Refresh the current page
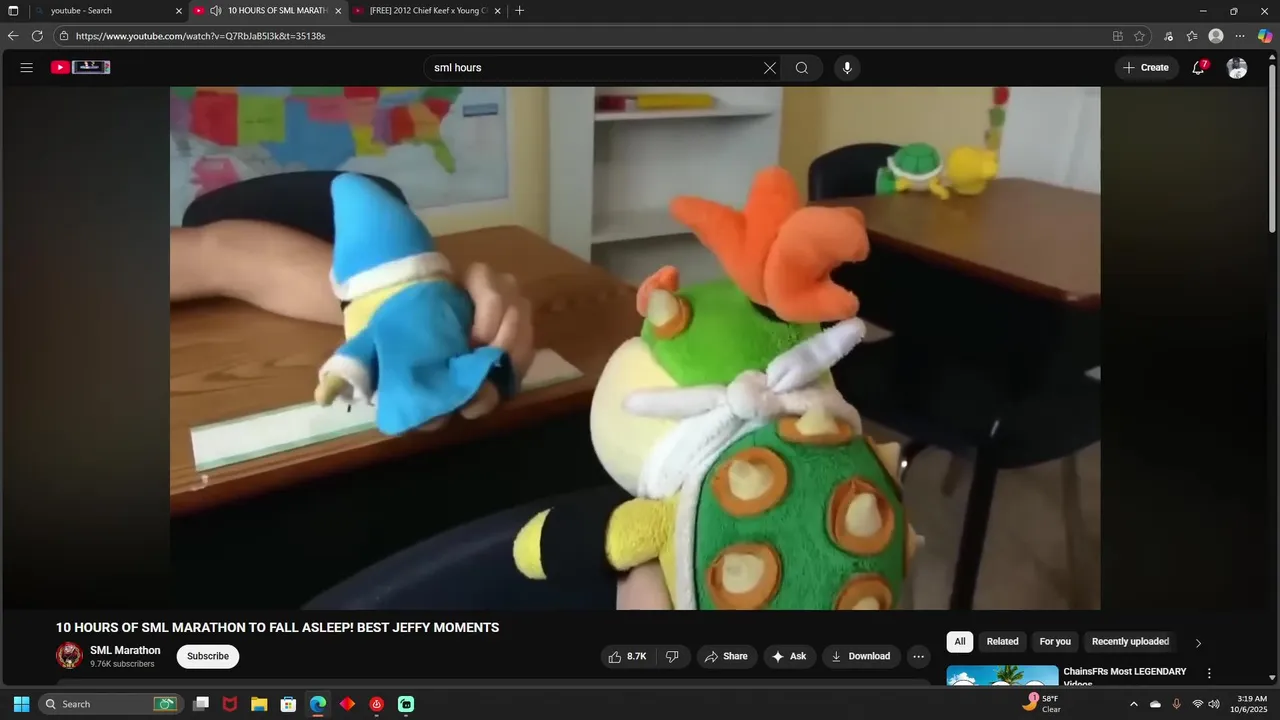1280x720 pixels. 37,36
